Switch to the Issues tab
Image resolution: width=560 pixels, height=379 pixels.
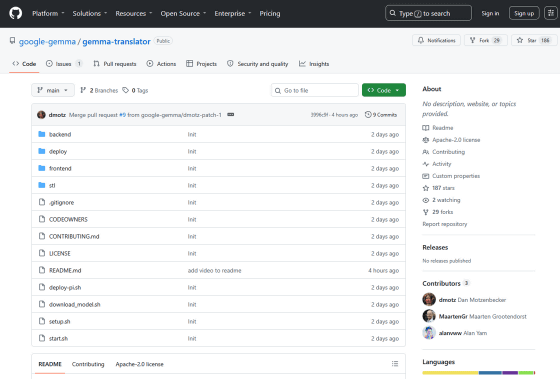click(x=64, y=64)
